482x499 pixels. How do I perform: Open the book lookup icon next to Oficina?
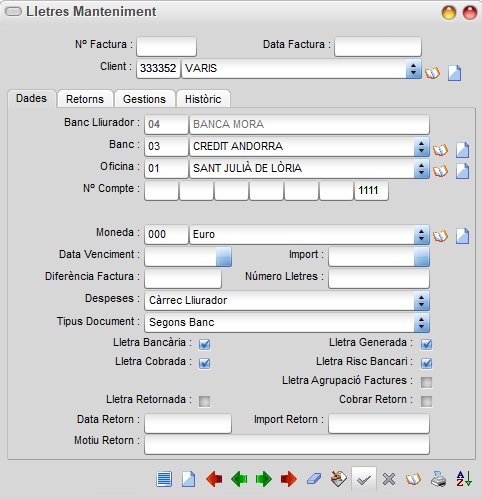[x=440, y=171]
